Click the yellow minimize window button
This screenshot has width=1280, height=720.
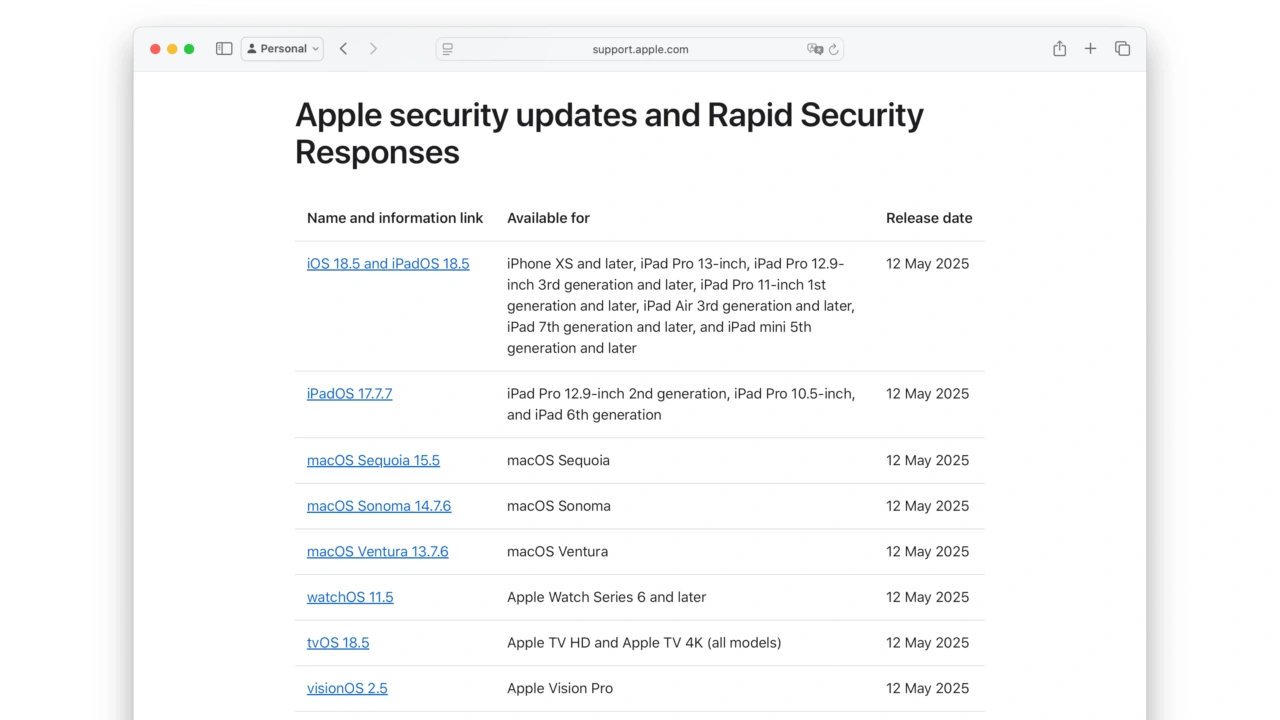(172, 49)
